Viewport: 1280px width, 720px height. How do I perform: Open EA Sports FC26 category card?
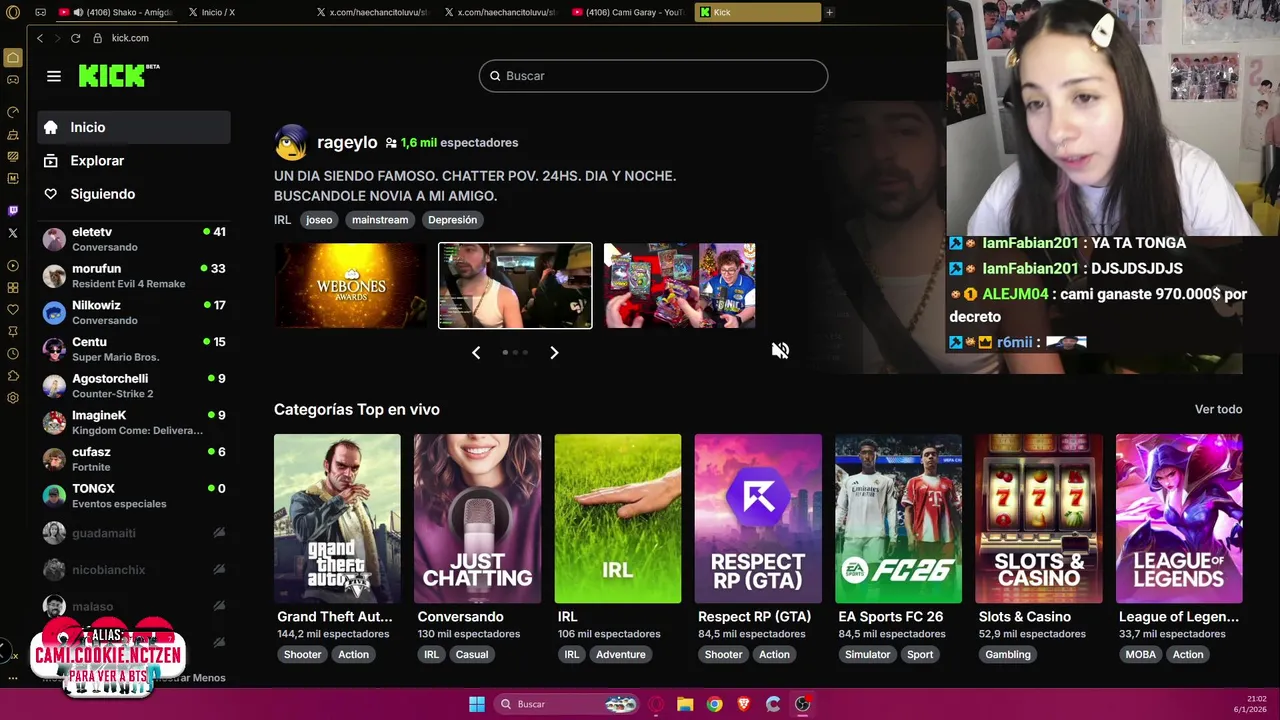coord(898,519)
